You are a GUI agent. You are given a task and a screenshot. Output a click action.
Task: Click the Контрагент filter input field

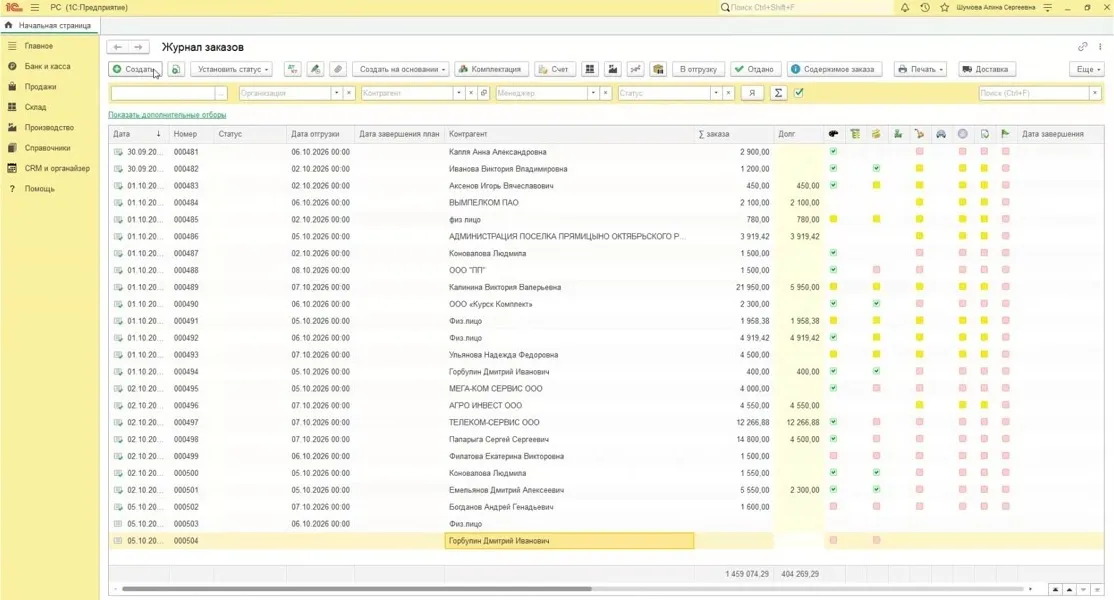click(x=408, y=93)
